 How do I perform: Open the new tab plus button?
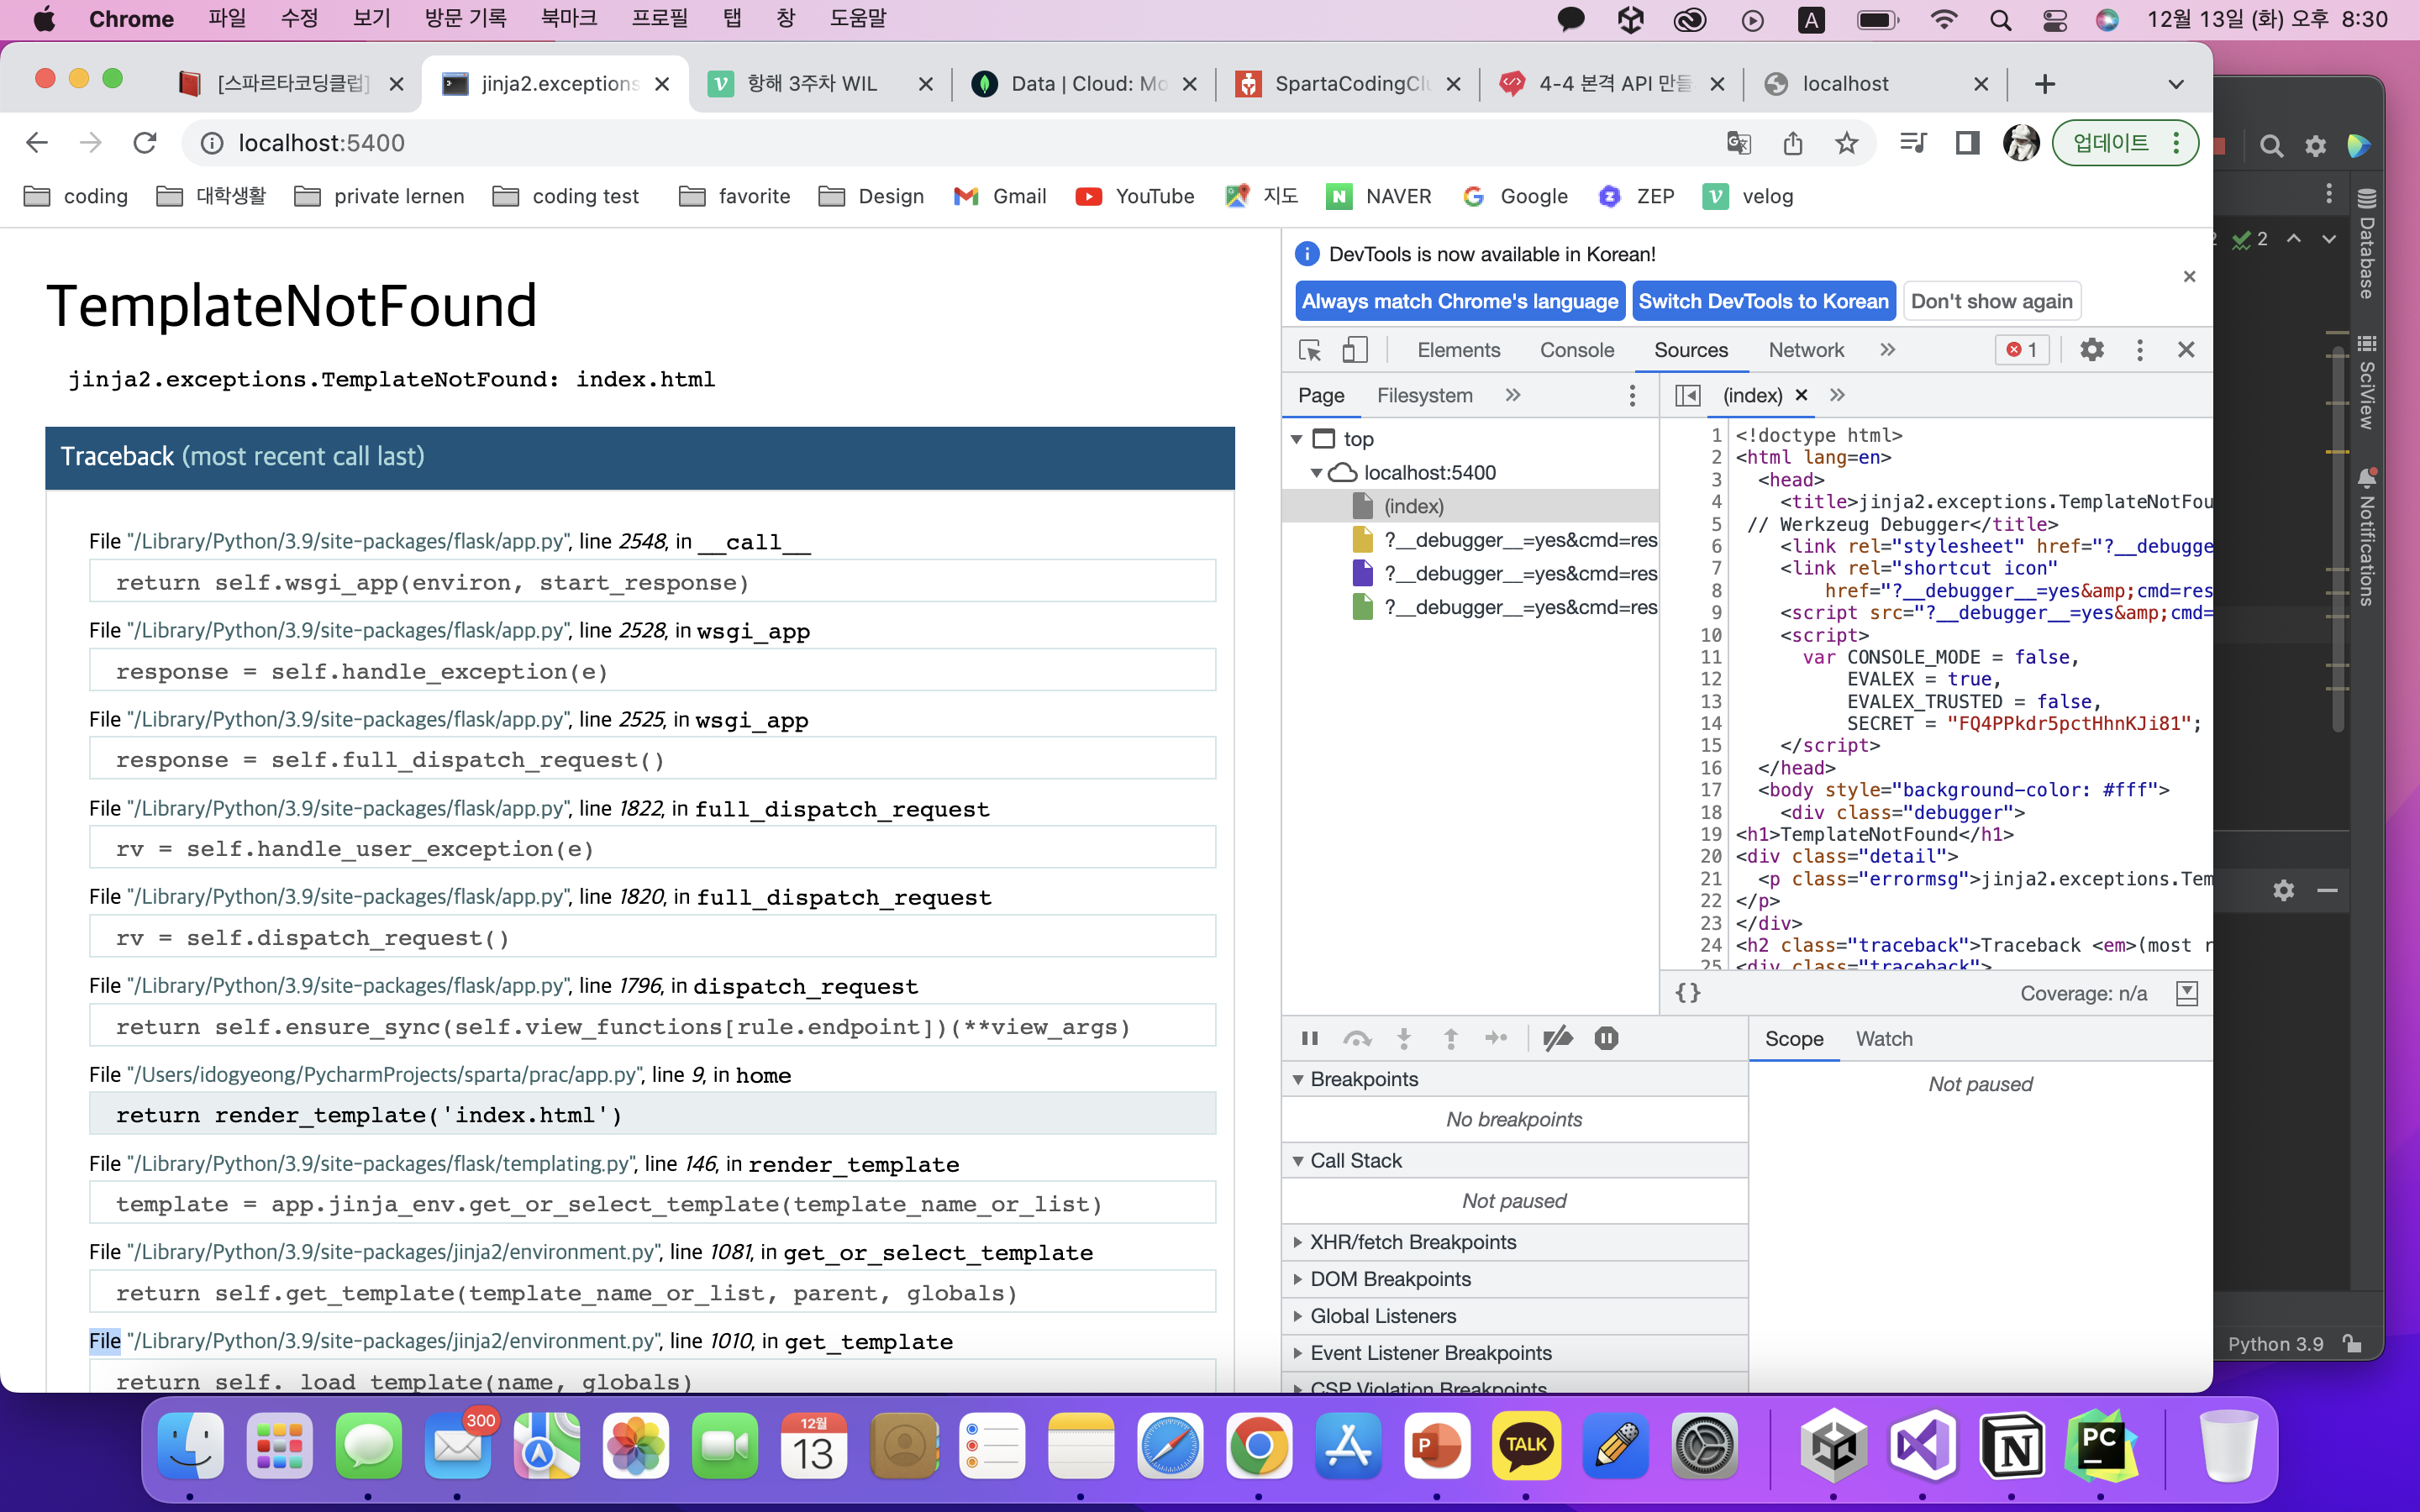pyautogui.click(x=2045, y=84)
